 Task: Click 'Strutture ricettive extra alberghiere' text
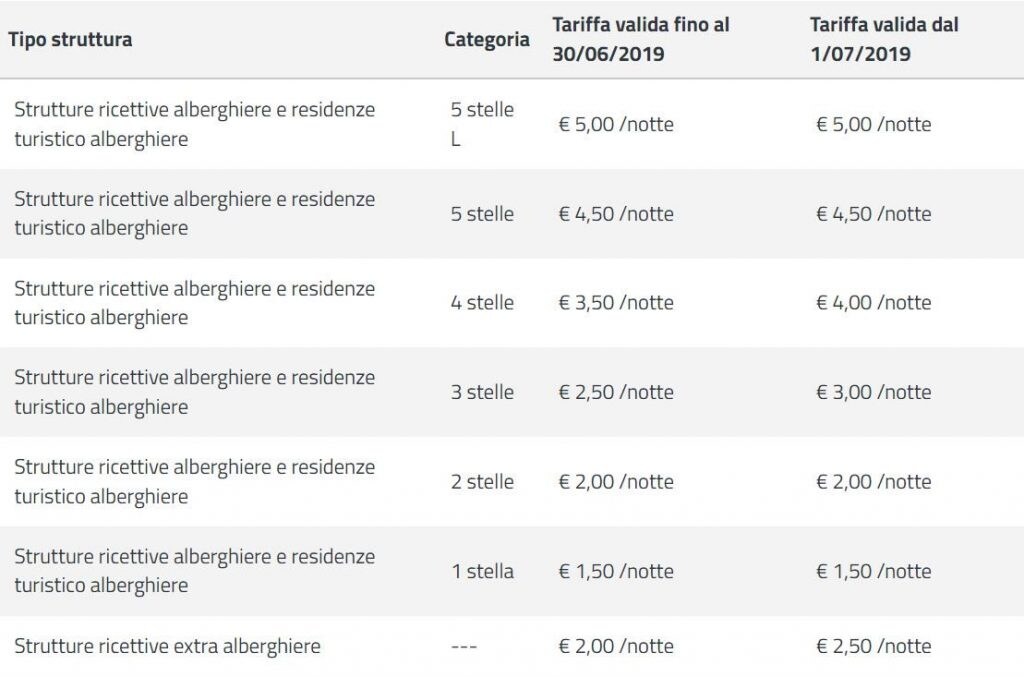click(167, 646)
